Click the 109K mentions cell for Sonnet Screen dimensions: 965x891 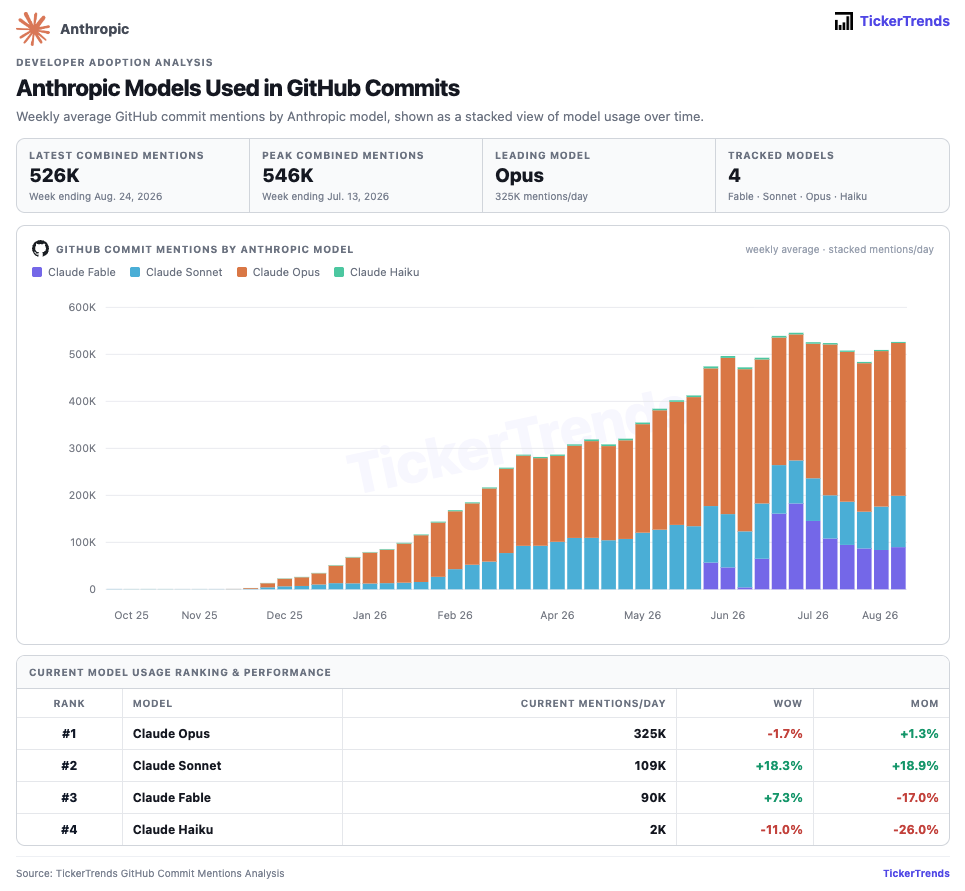tap(650, 765)
